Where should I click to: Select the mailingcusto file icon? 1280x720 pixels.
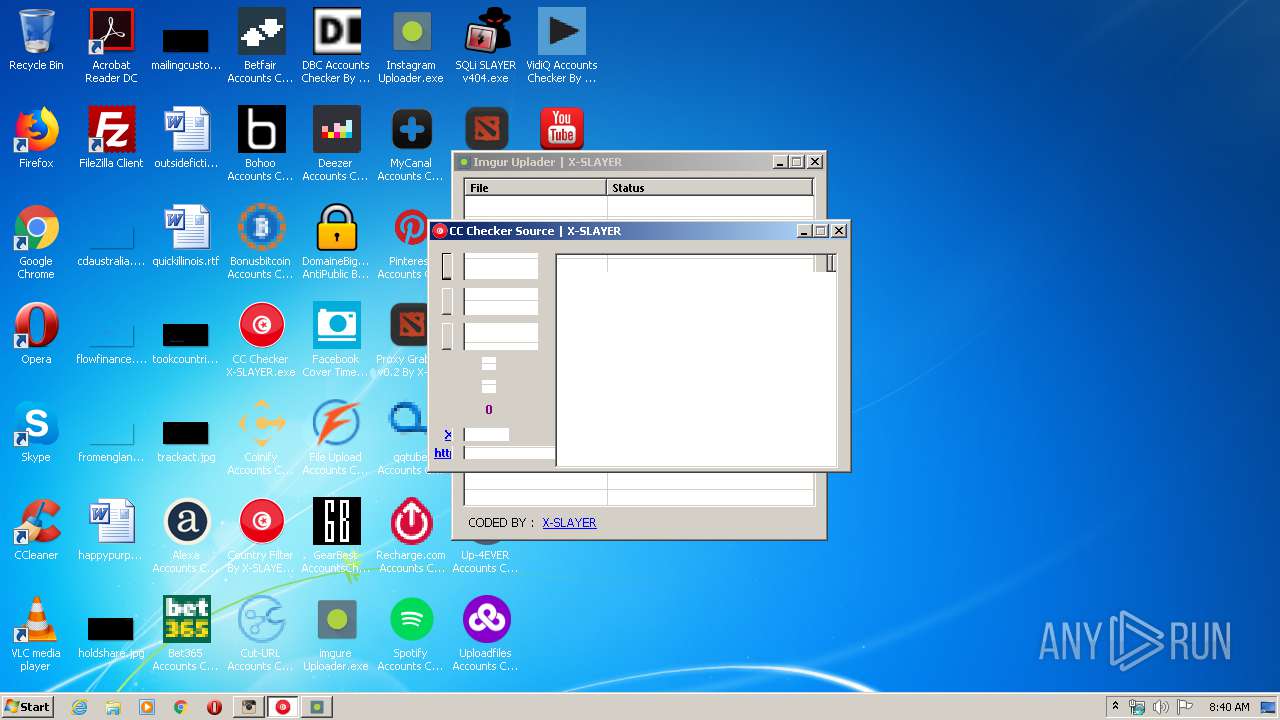click(186, 50)
